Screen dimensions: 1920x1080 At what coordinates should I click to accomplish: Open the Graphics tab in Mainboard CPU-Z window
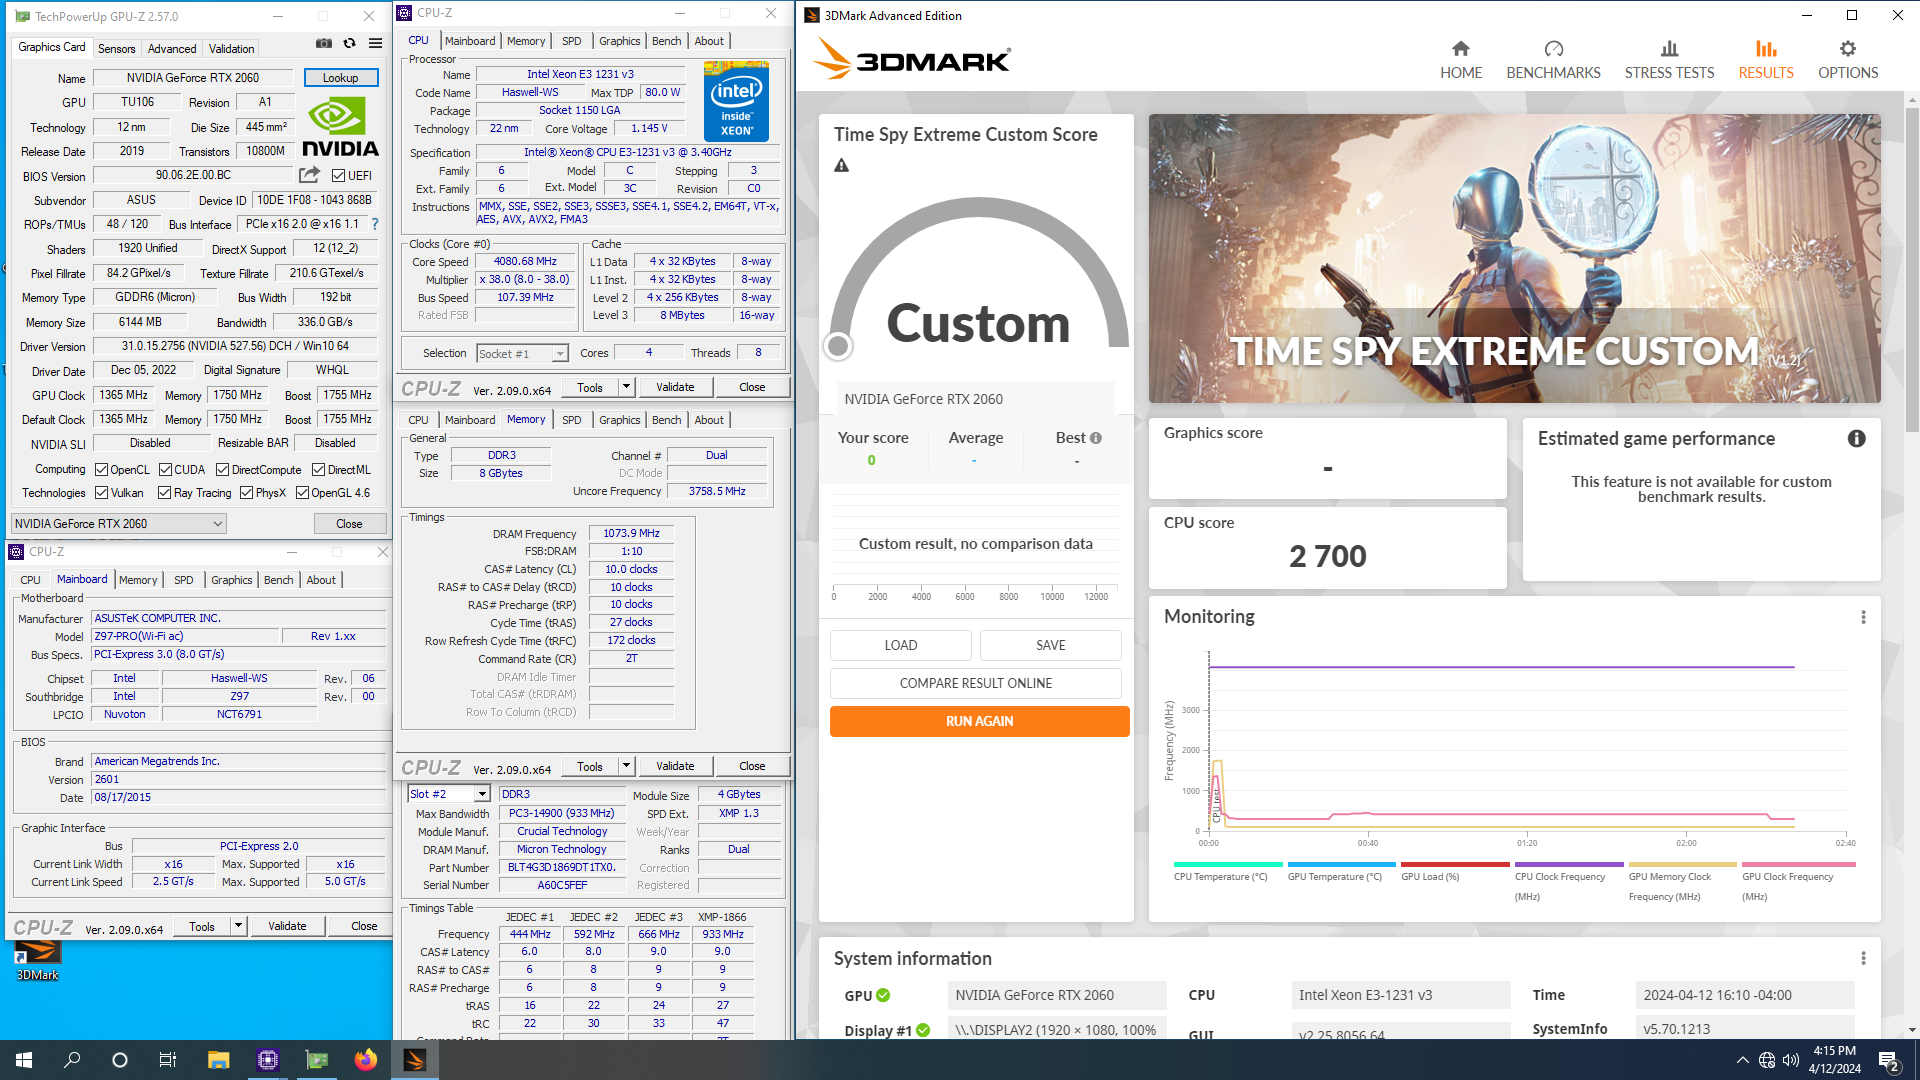pos(231,580)
